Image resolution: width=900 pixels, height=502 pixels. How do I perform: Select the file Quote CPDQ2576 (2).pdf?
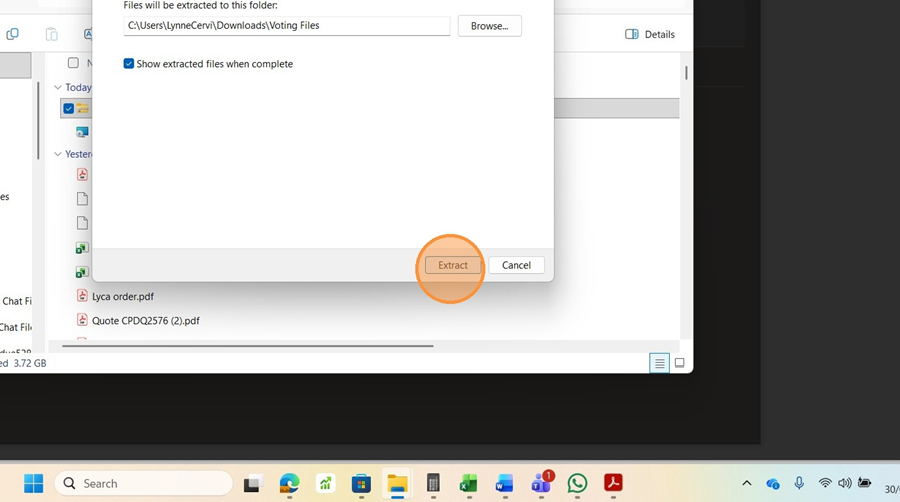coord(146,321)
